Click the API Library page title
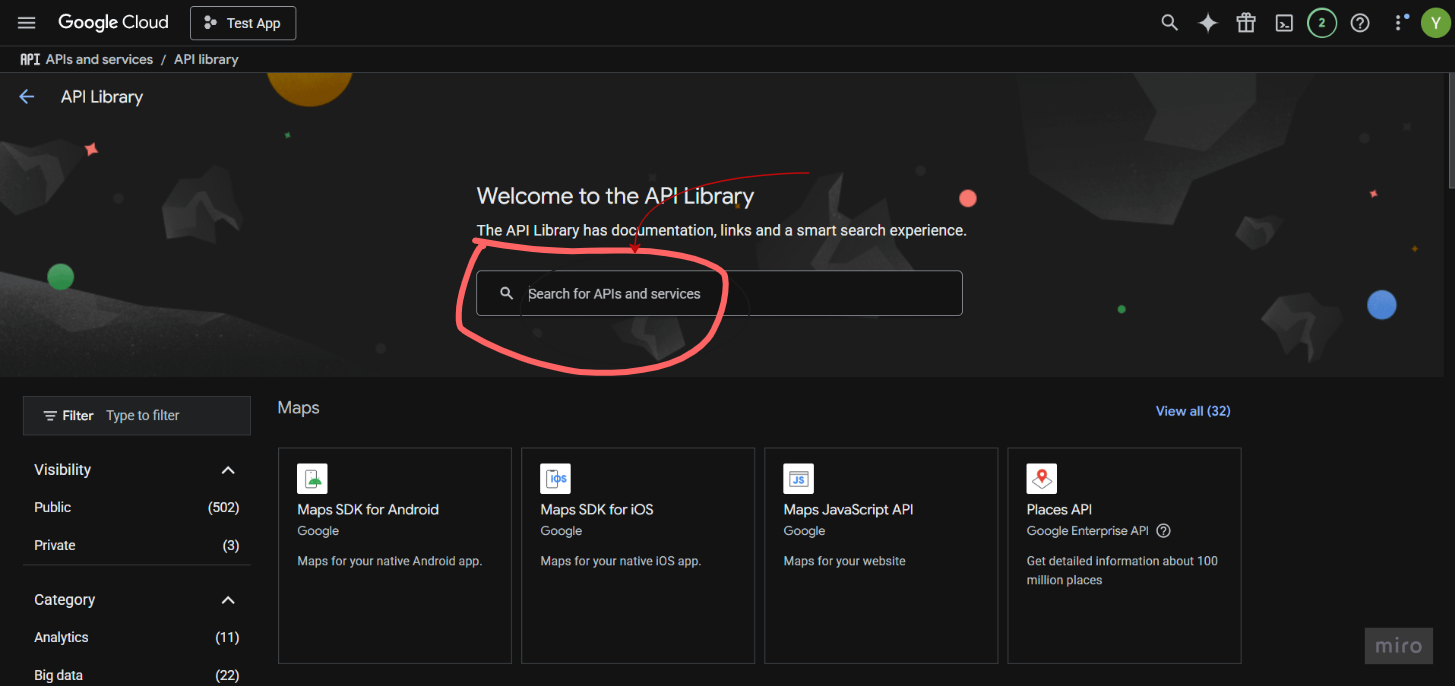The image size is (1455, 686). [x=102, y=97]
